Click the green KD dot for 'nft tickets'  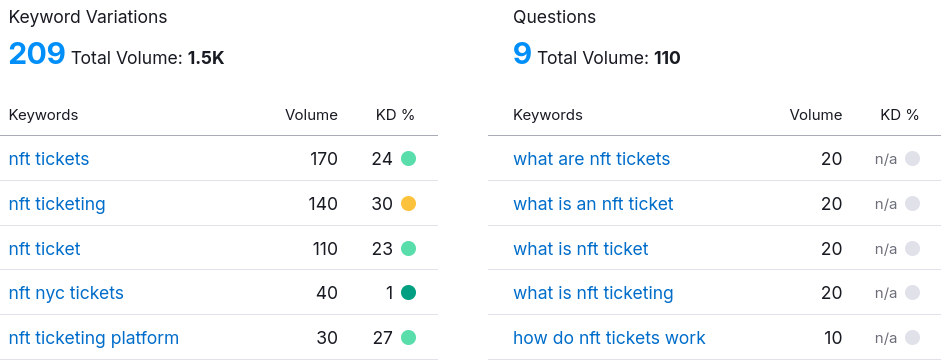408,159
